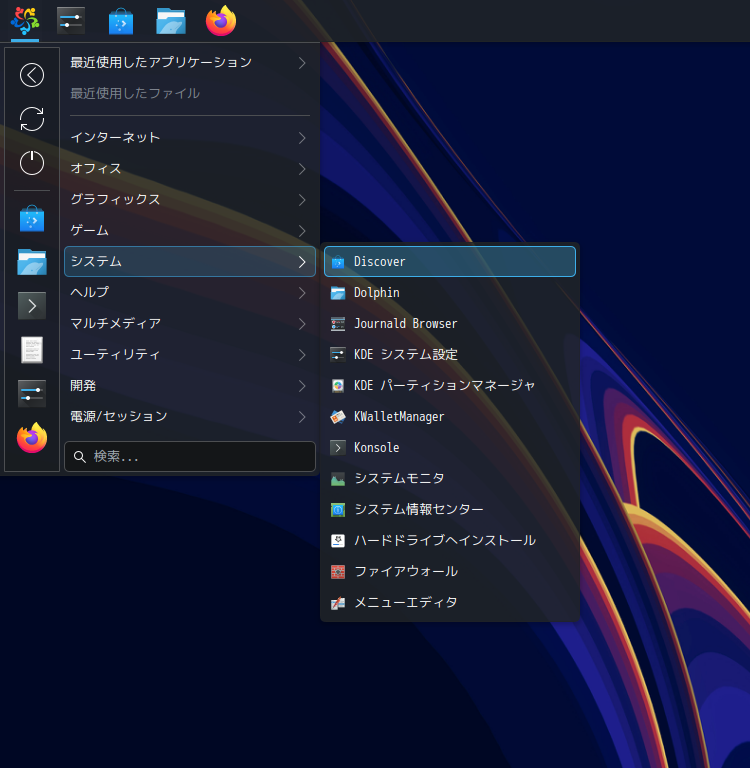Viewport: 750px width, 768px height.
Task: Click the Dolphin folder icon in submenu
Action: (338, 293)
